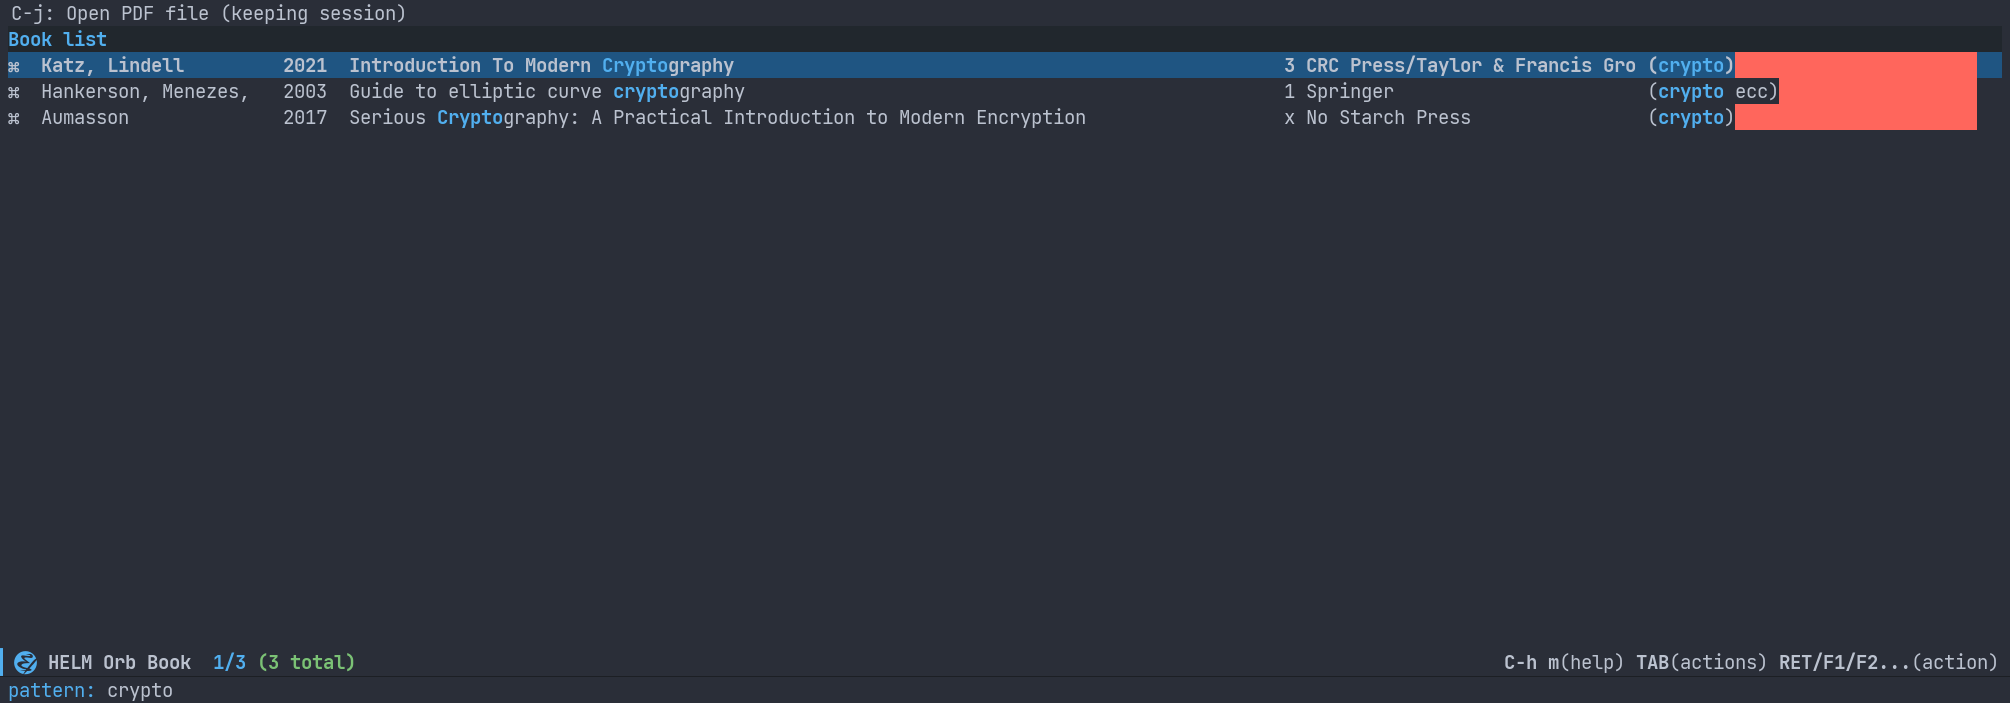Select Guide to elliptic curve cryptography entry

point(1004,91)
